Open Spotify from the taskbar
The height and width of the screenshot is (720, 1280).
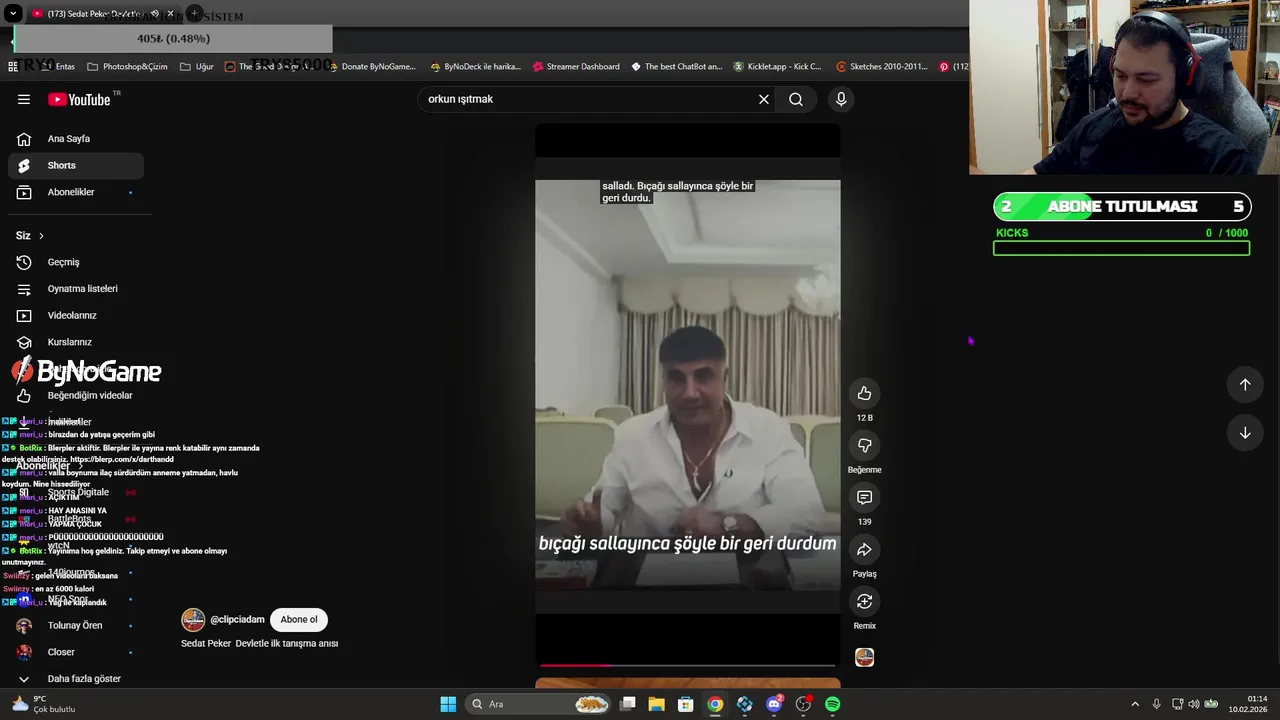832,704
